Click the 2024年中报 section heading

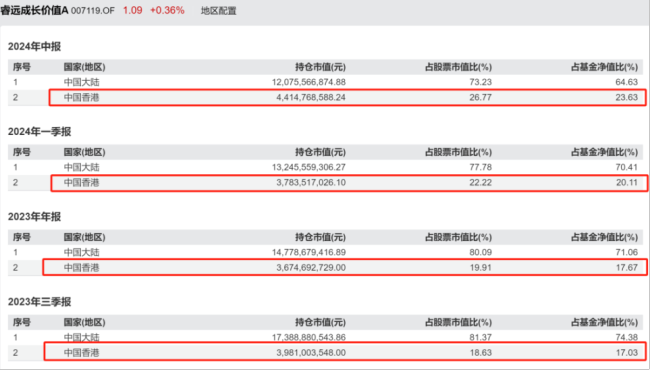tap(34, 46)
